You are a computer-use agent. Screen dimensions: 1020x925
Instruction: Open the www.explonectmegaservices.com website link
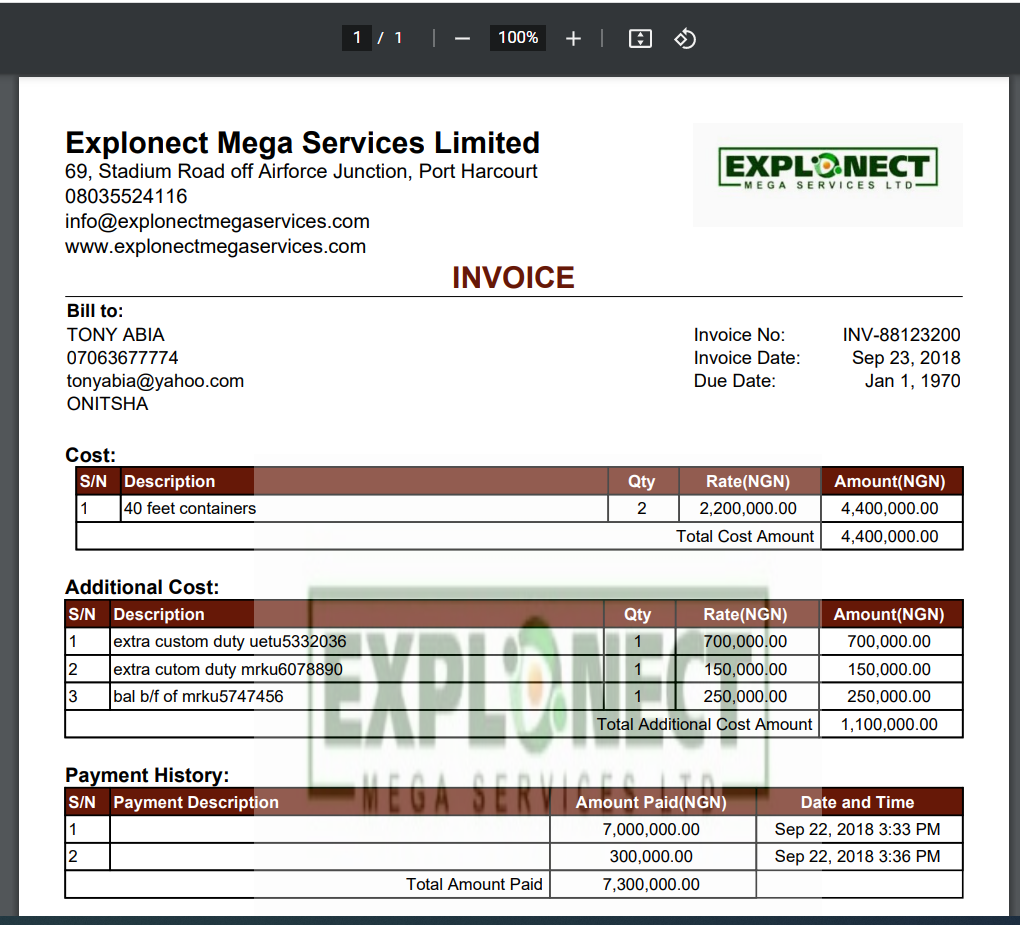coord(215,246)
